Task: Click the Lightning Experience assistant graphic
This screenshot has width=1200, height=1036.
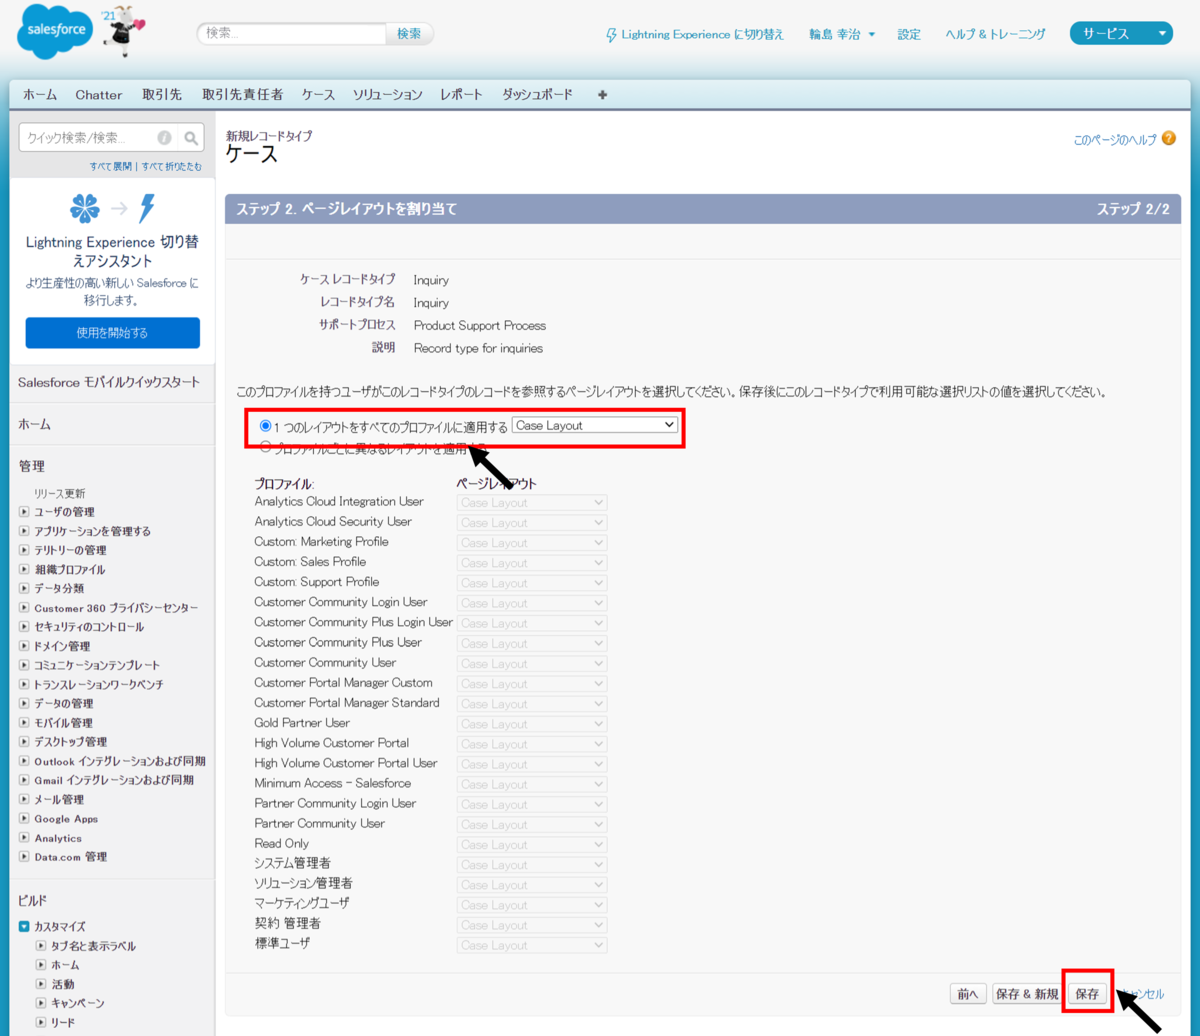Action: pos(112,208)
